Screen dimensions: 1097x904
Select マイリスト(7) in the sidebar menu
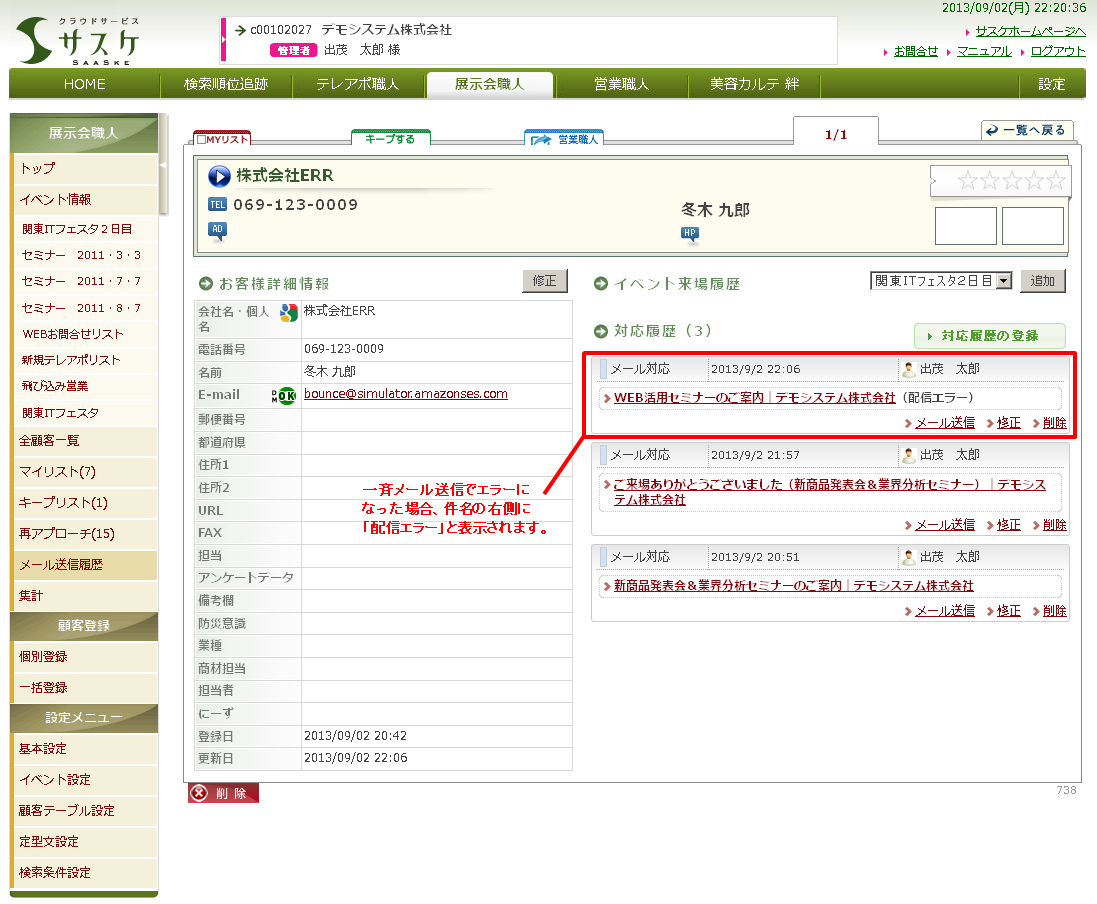click(x=57, y=471)
